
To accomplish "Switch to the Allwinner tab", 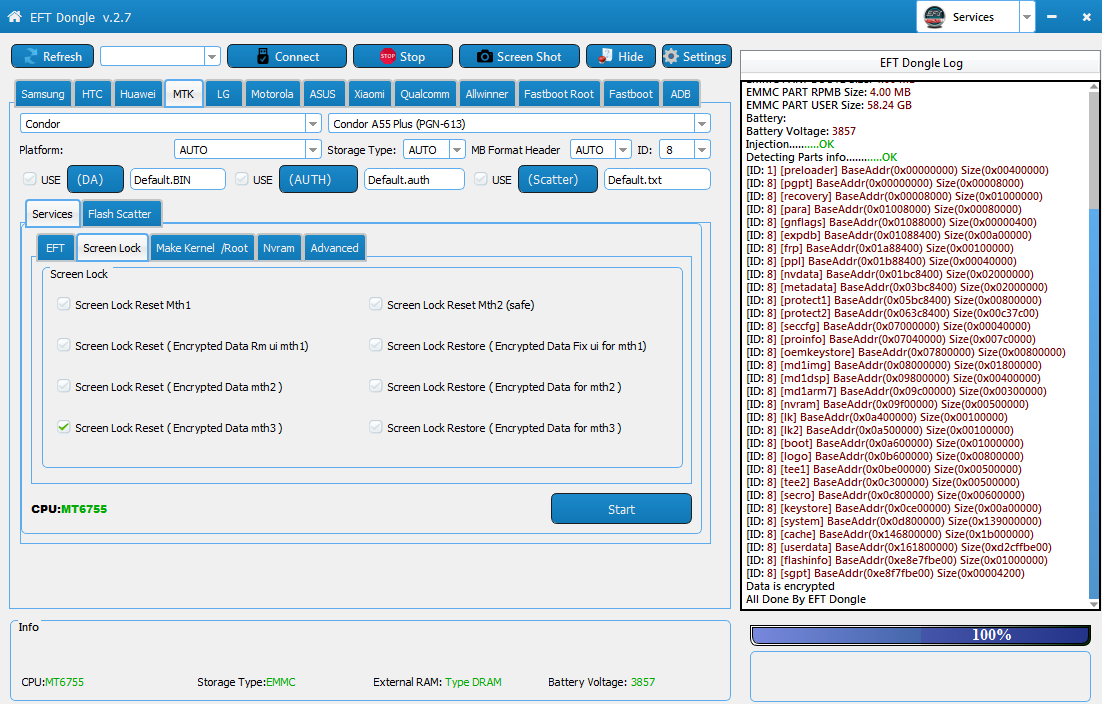I will (487, 93).
